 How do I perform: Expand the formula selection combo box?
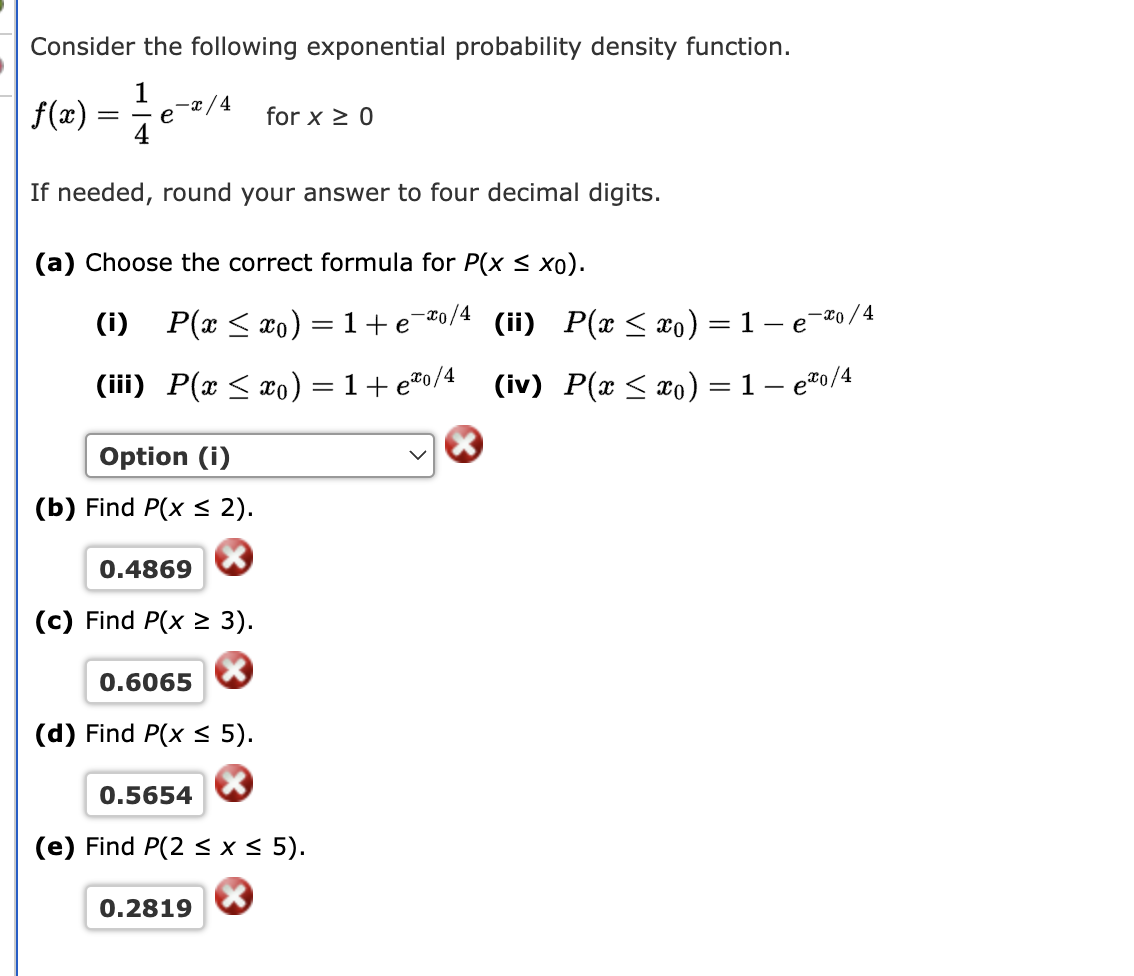[x=259, y=456]
